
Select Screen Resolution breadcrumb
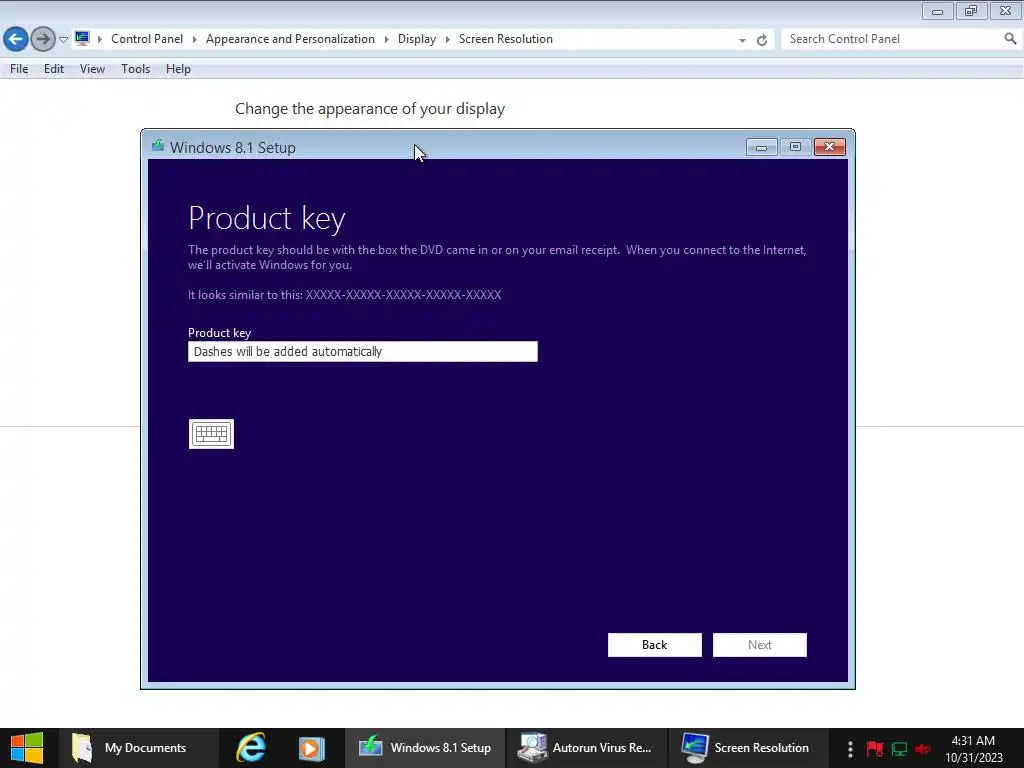point(505,39)
